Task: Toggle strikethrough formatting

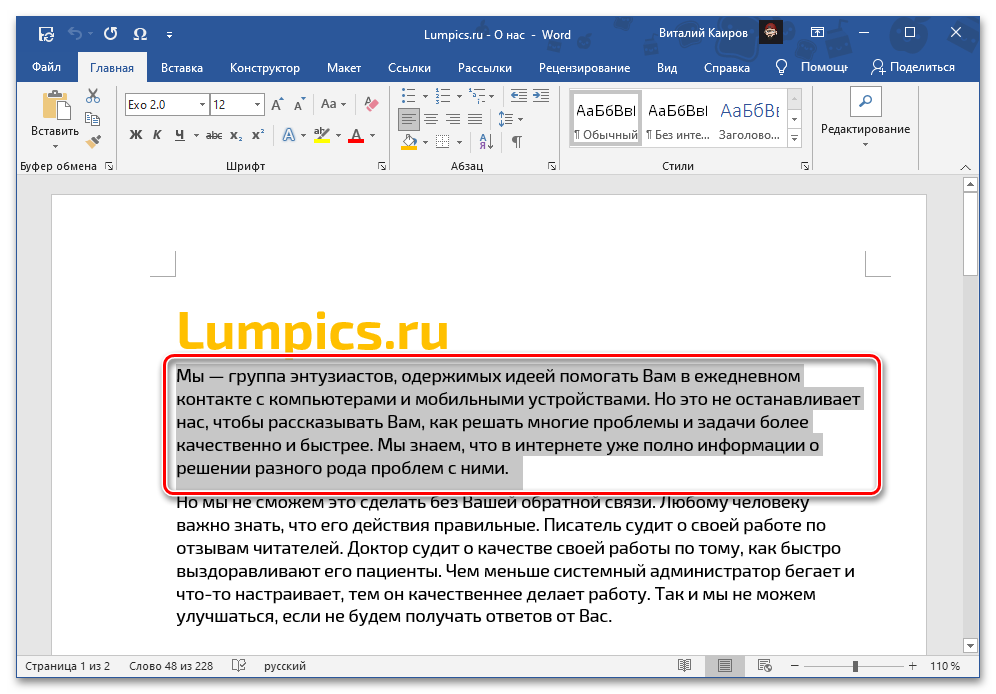Action: [x=214, y=135]
